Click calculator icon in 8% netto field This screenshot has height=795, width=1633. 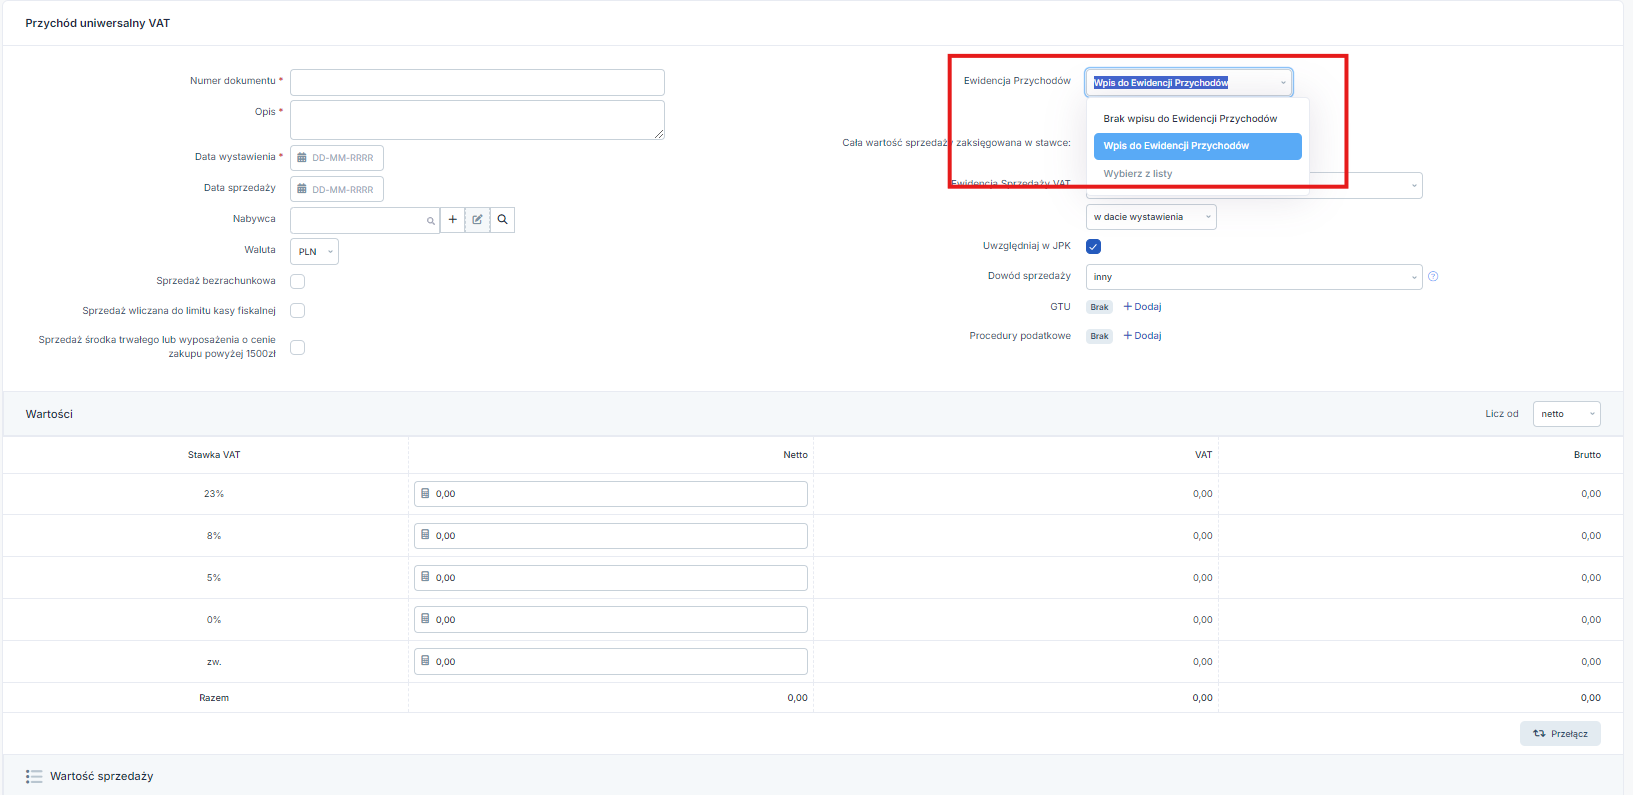(425, 536)
